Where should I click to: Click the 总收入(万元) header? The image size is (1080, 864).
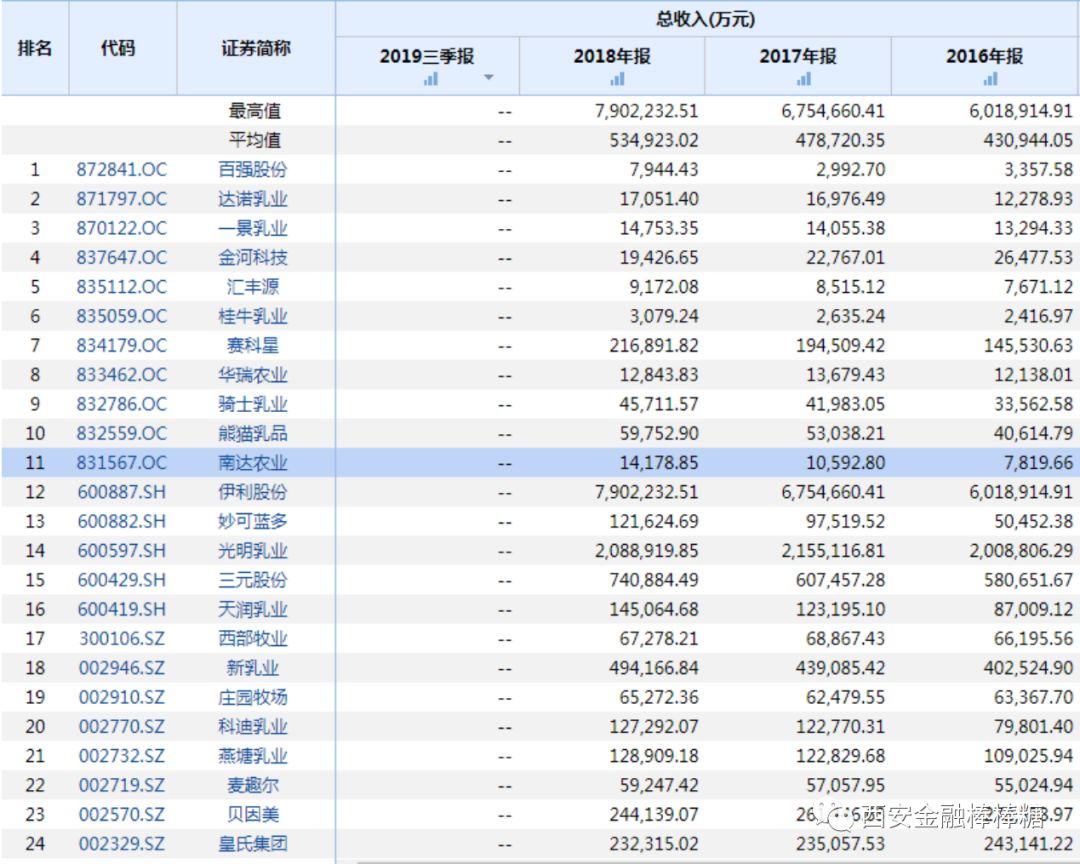click(707, 17)
